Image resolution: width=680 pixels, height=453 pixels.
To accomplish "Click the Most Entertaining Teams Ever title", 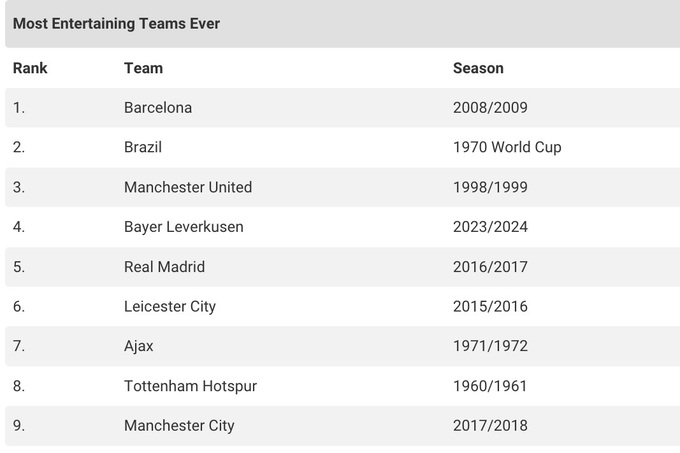I will [x=117, y=23].
